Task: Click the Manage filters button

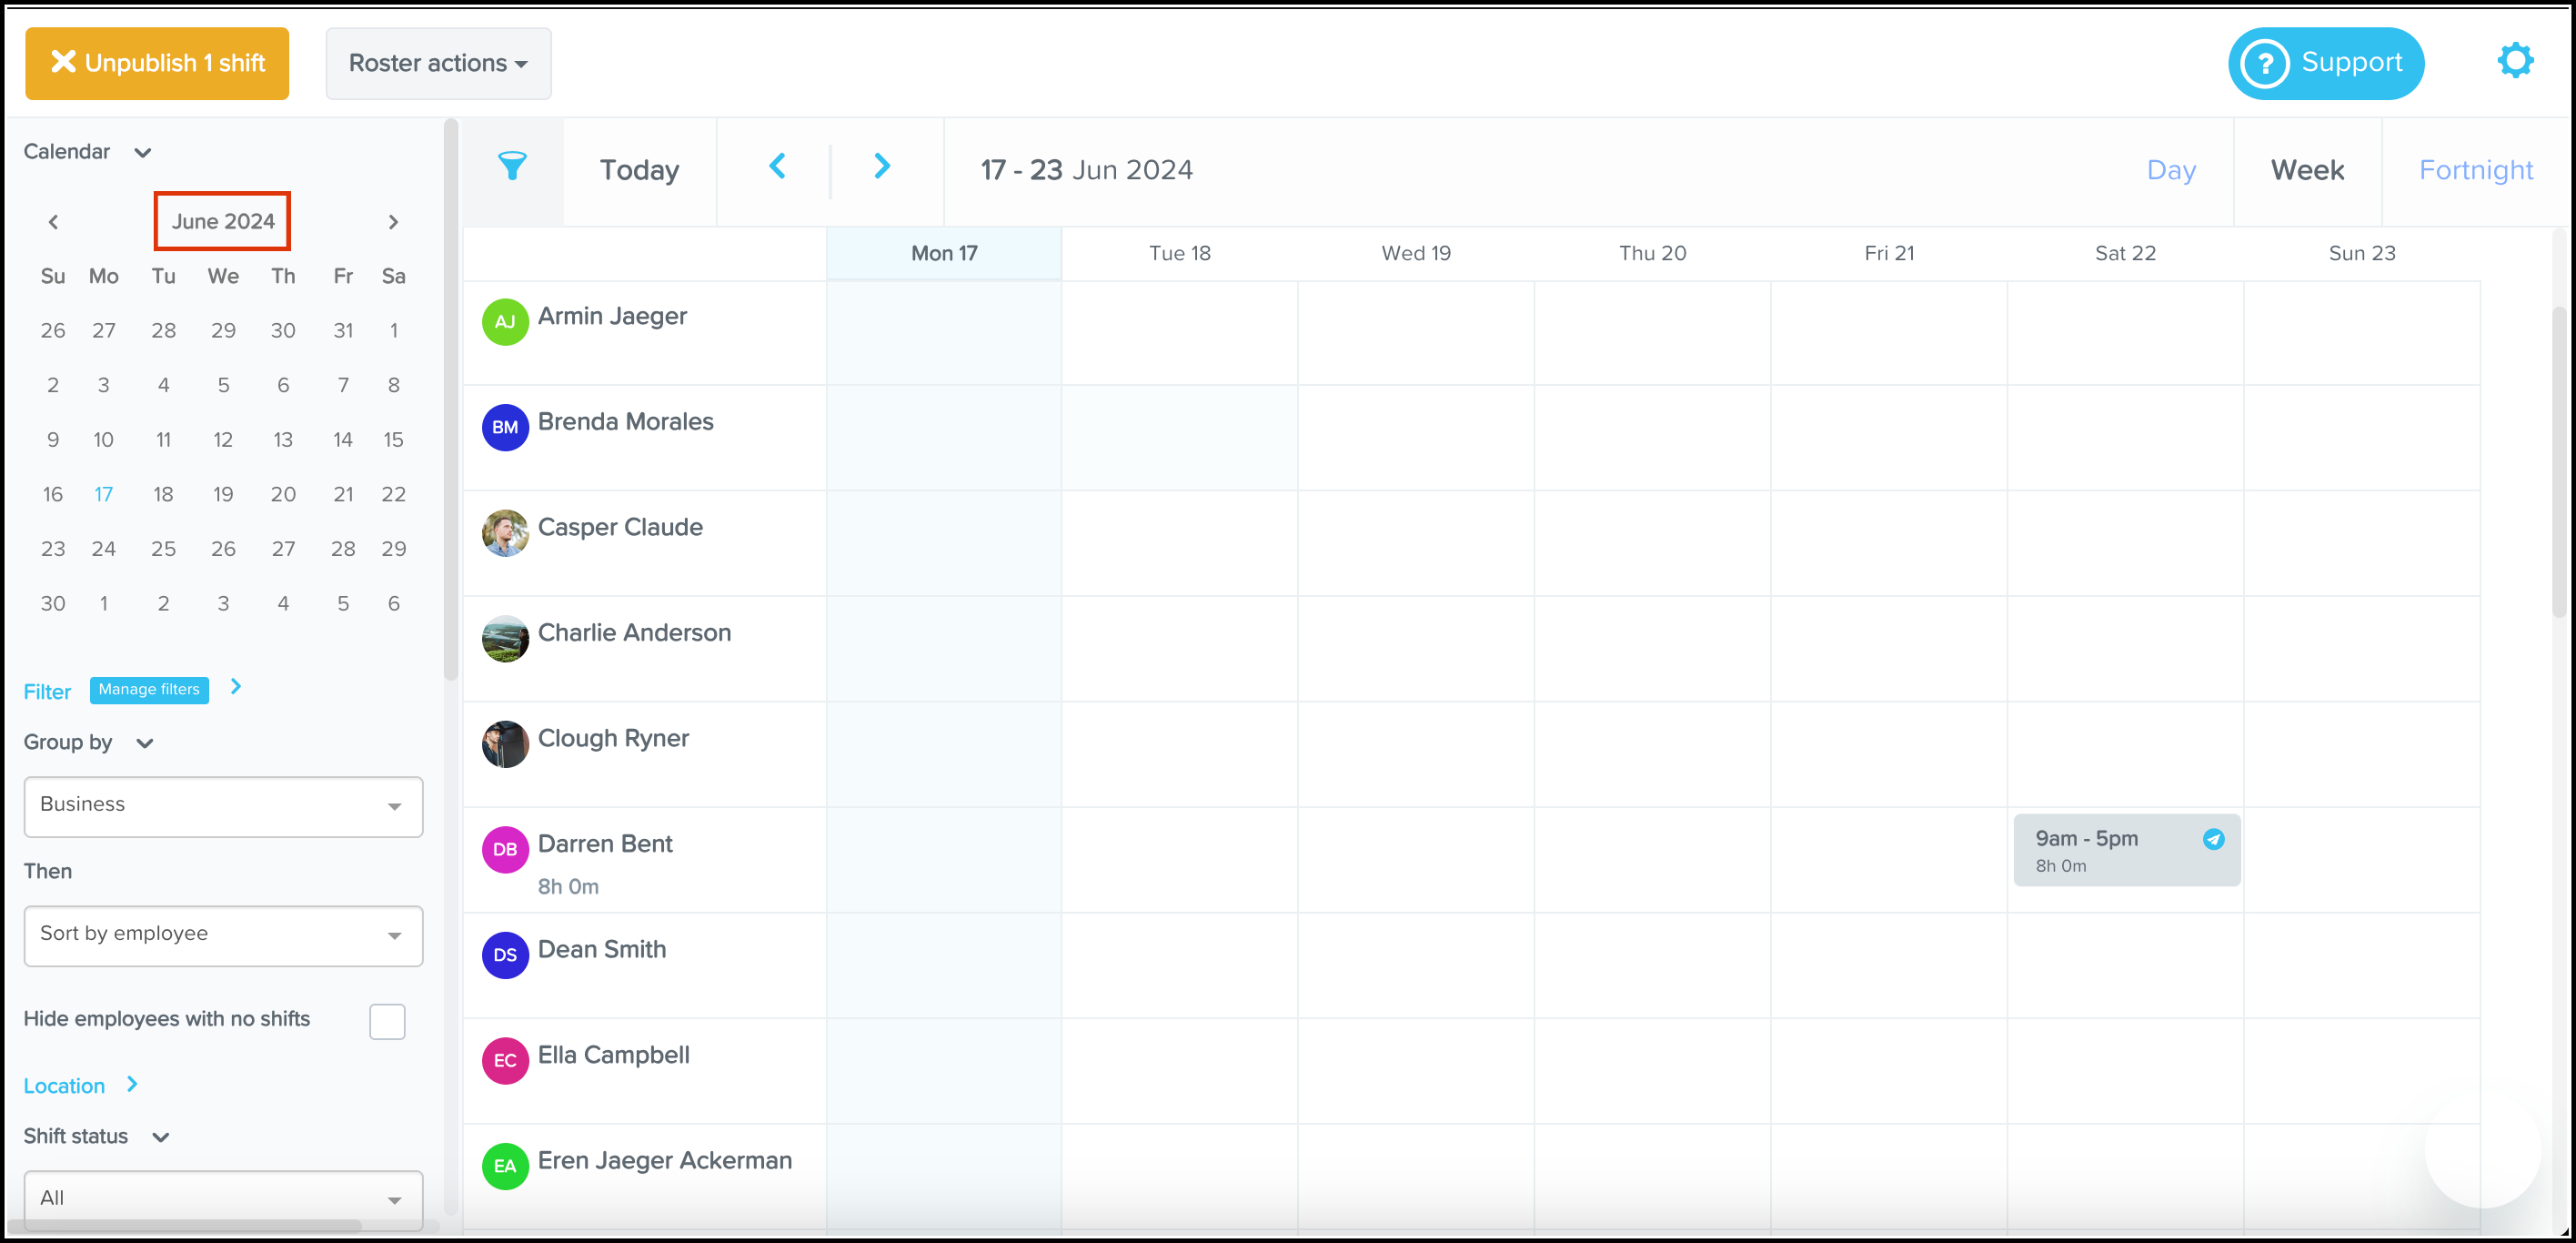Action: [149, 690]
